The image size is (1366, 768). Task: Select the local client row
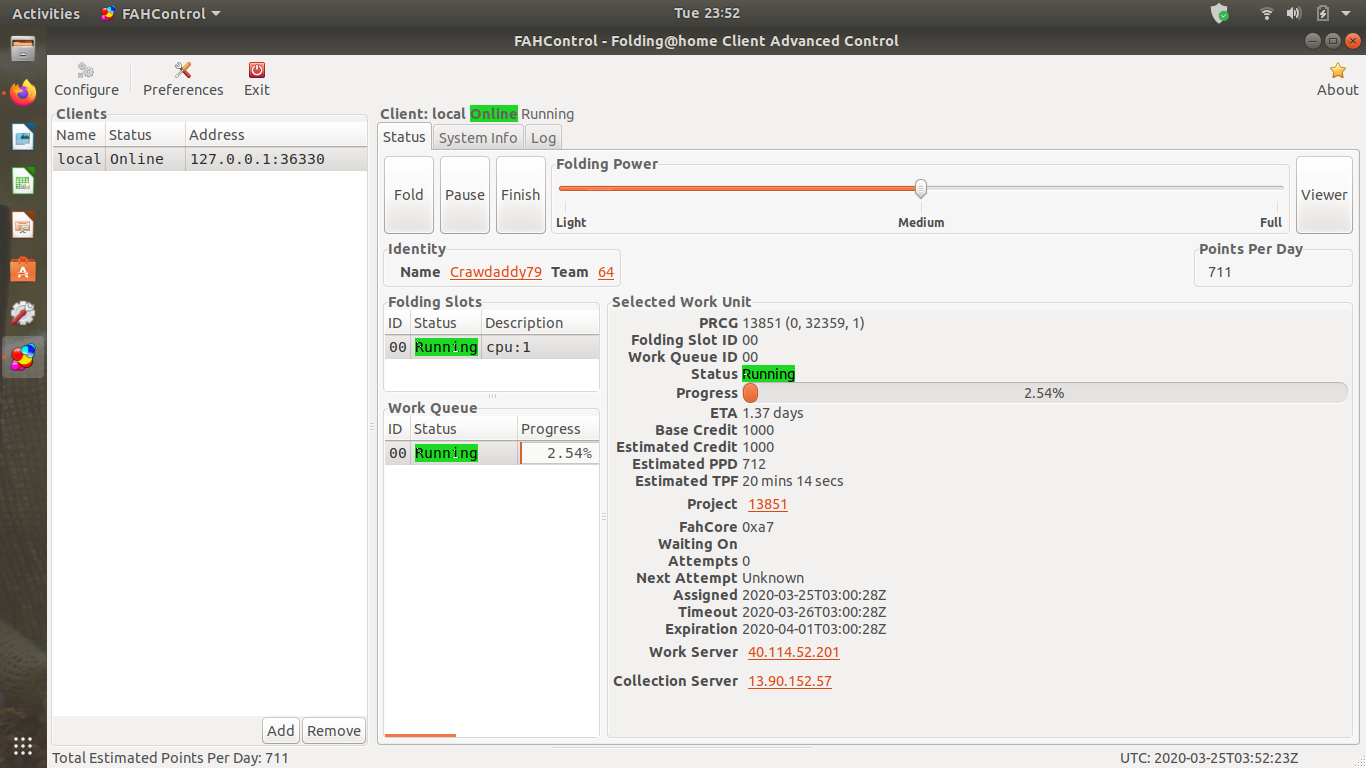pos(210,159)
